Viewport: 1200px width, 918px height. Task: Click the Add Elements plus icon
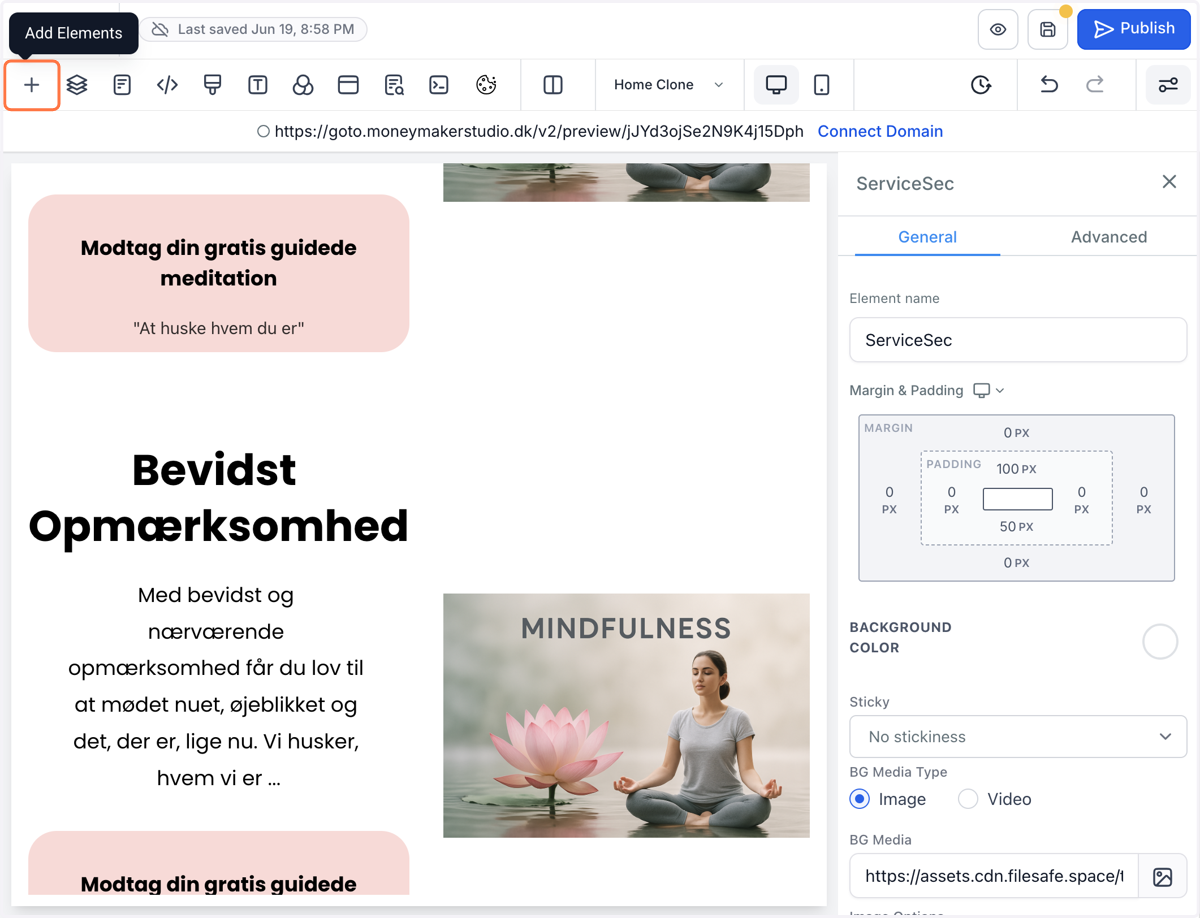(x=32, y=85)
